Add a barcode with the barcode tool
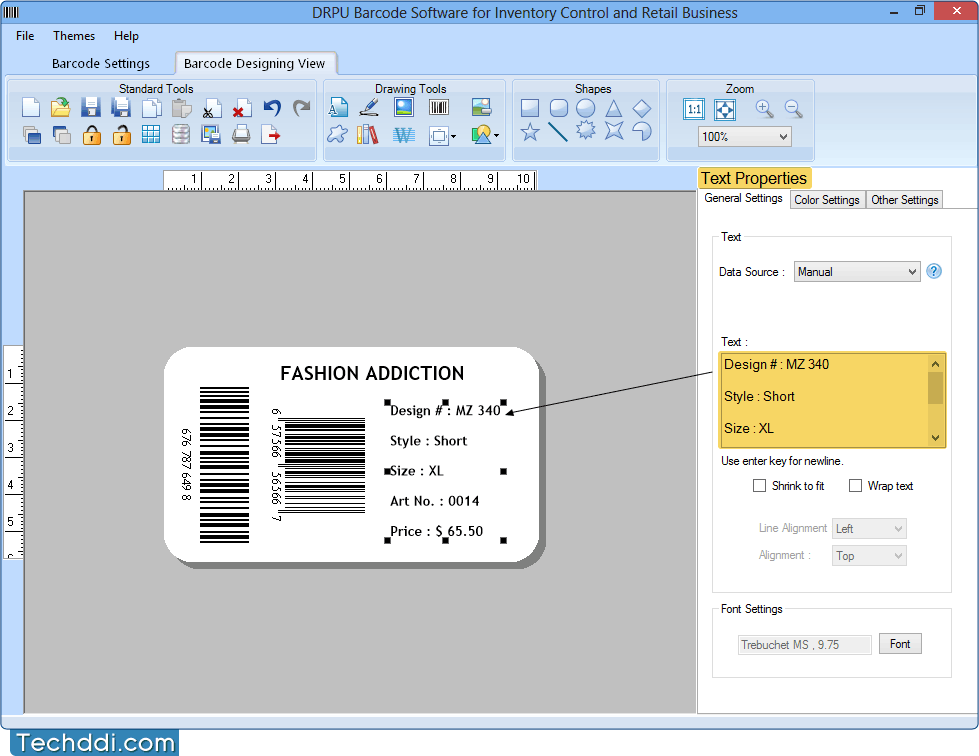979x756 pixels. pyautogui.click(x=439, y=107)
